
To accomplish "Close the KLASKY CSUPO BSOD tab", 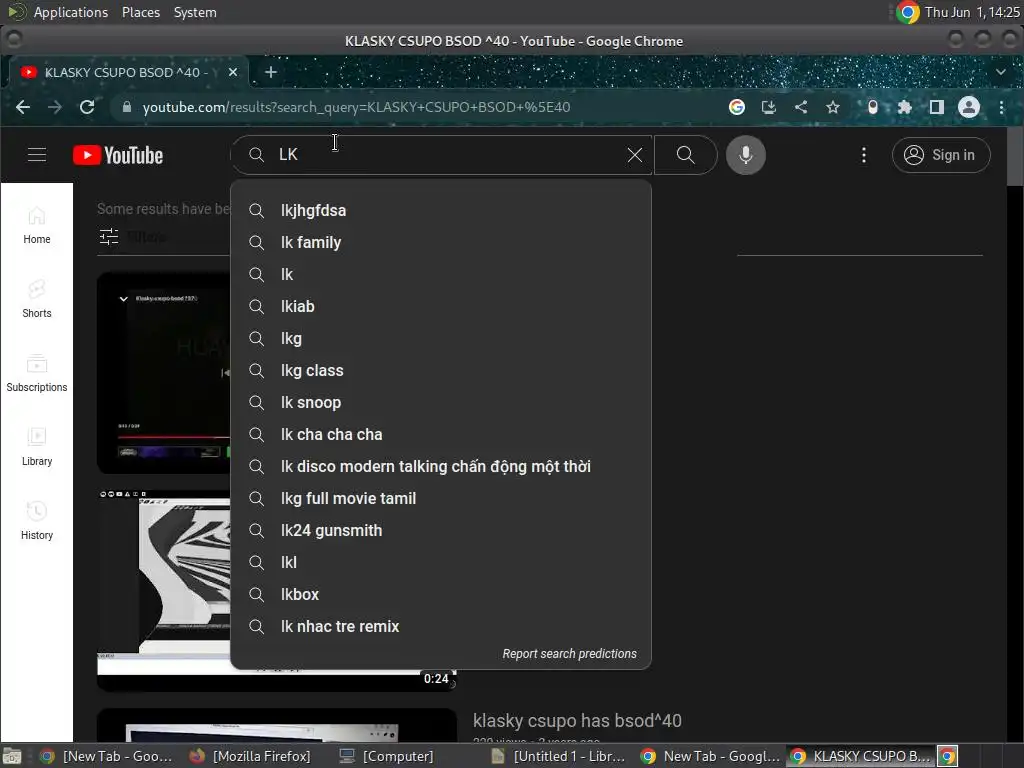I will point(232,72).
